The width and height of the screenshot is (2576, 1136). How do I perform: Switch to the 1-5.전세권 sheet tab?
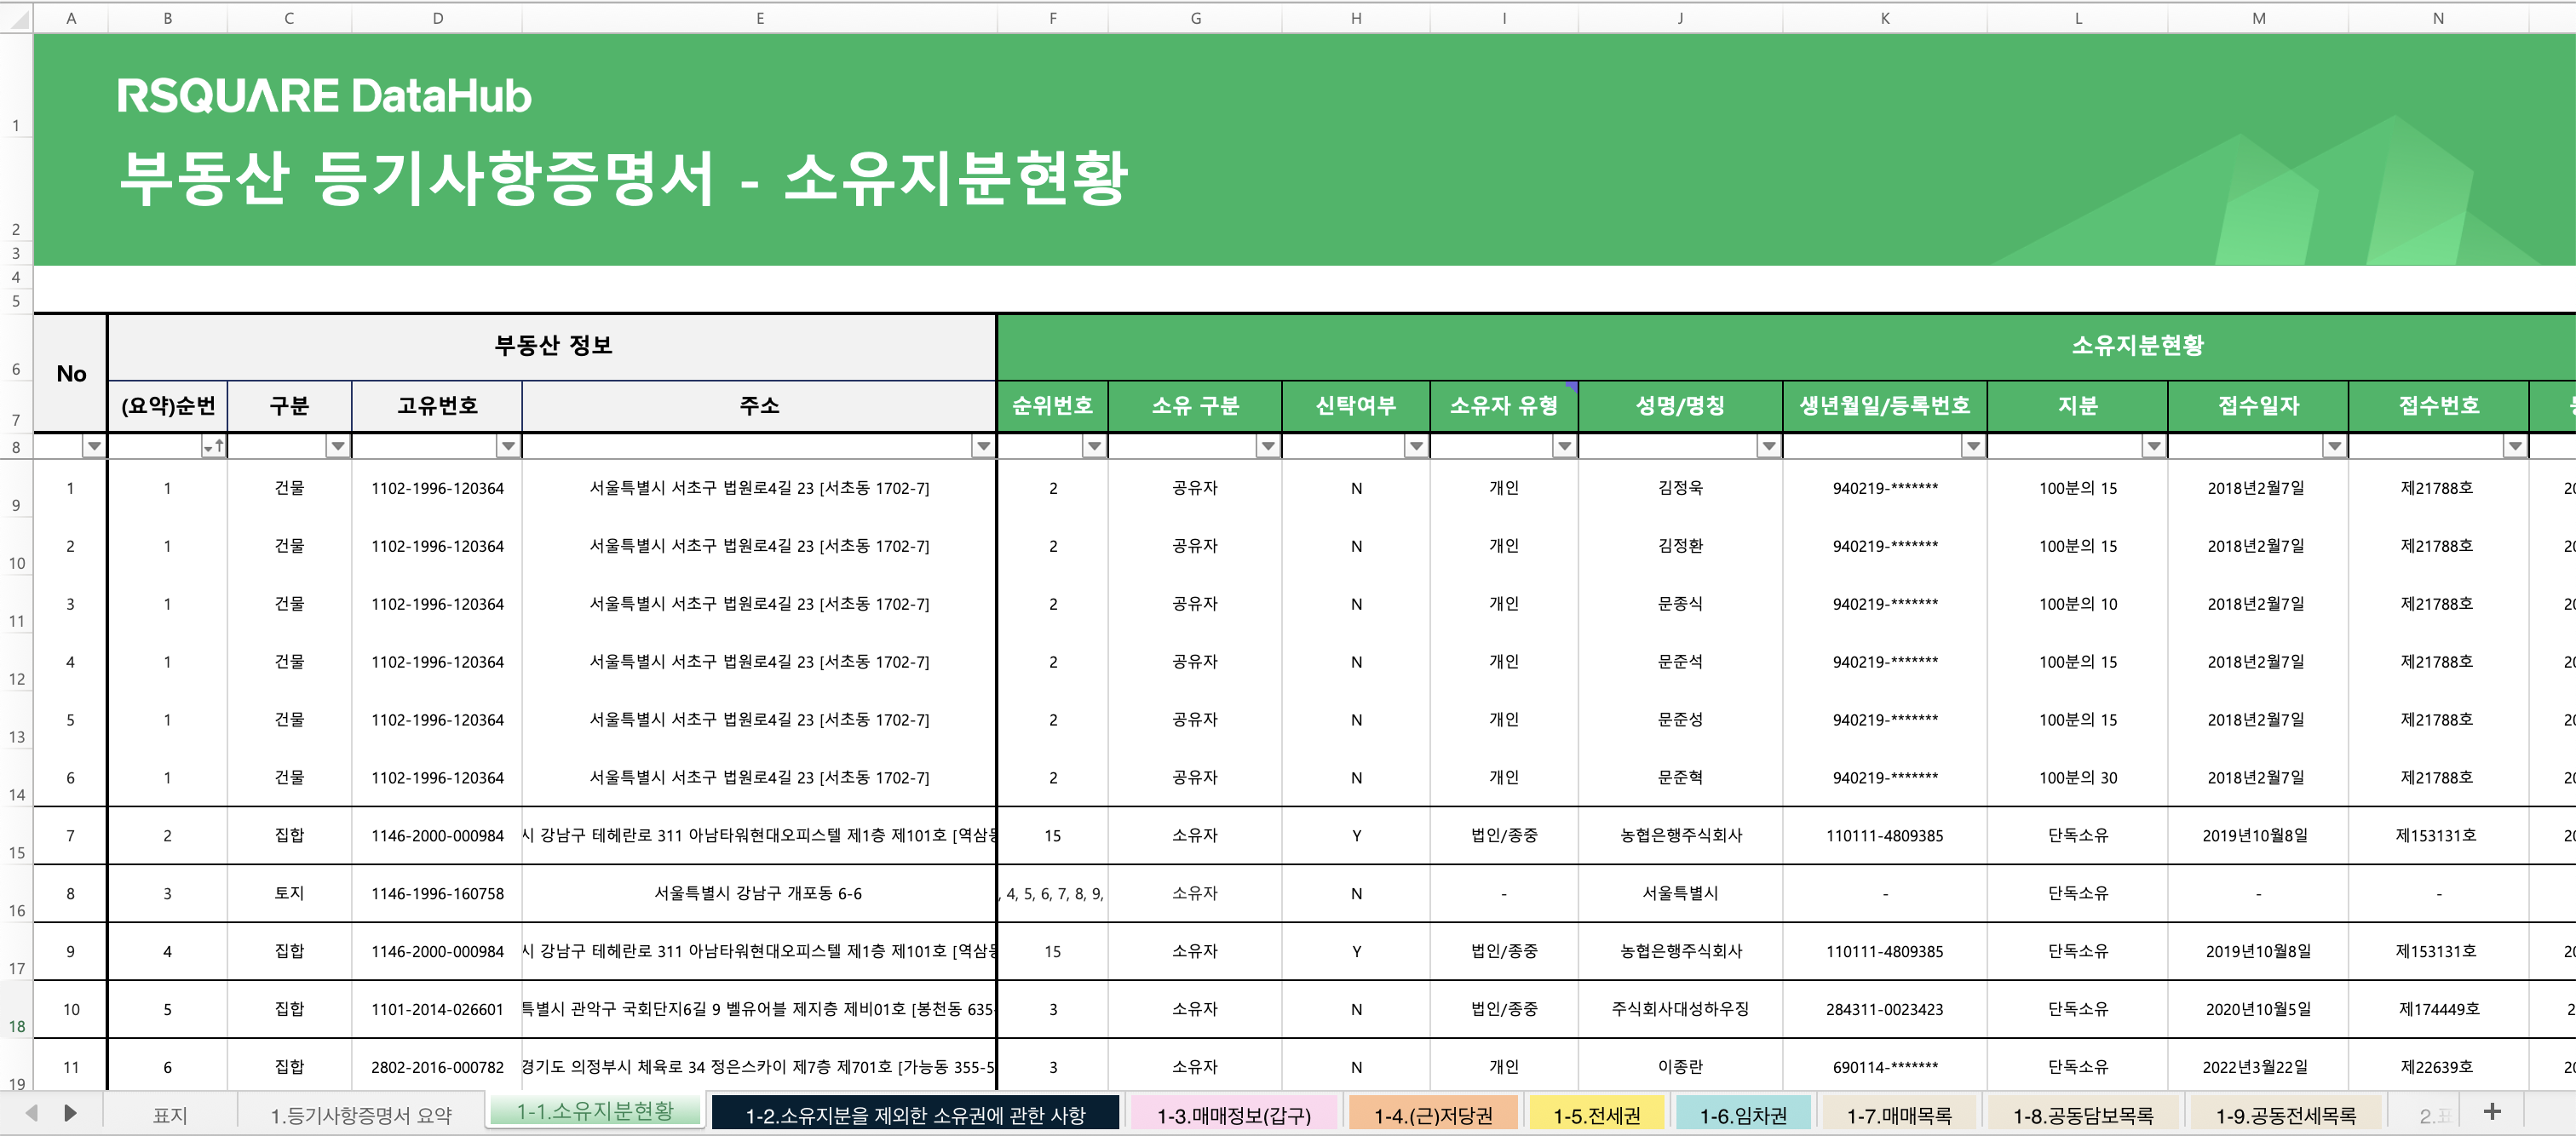(x=1596, y=1115)
